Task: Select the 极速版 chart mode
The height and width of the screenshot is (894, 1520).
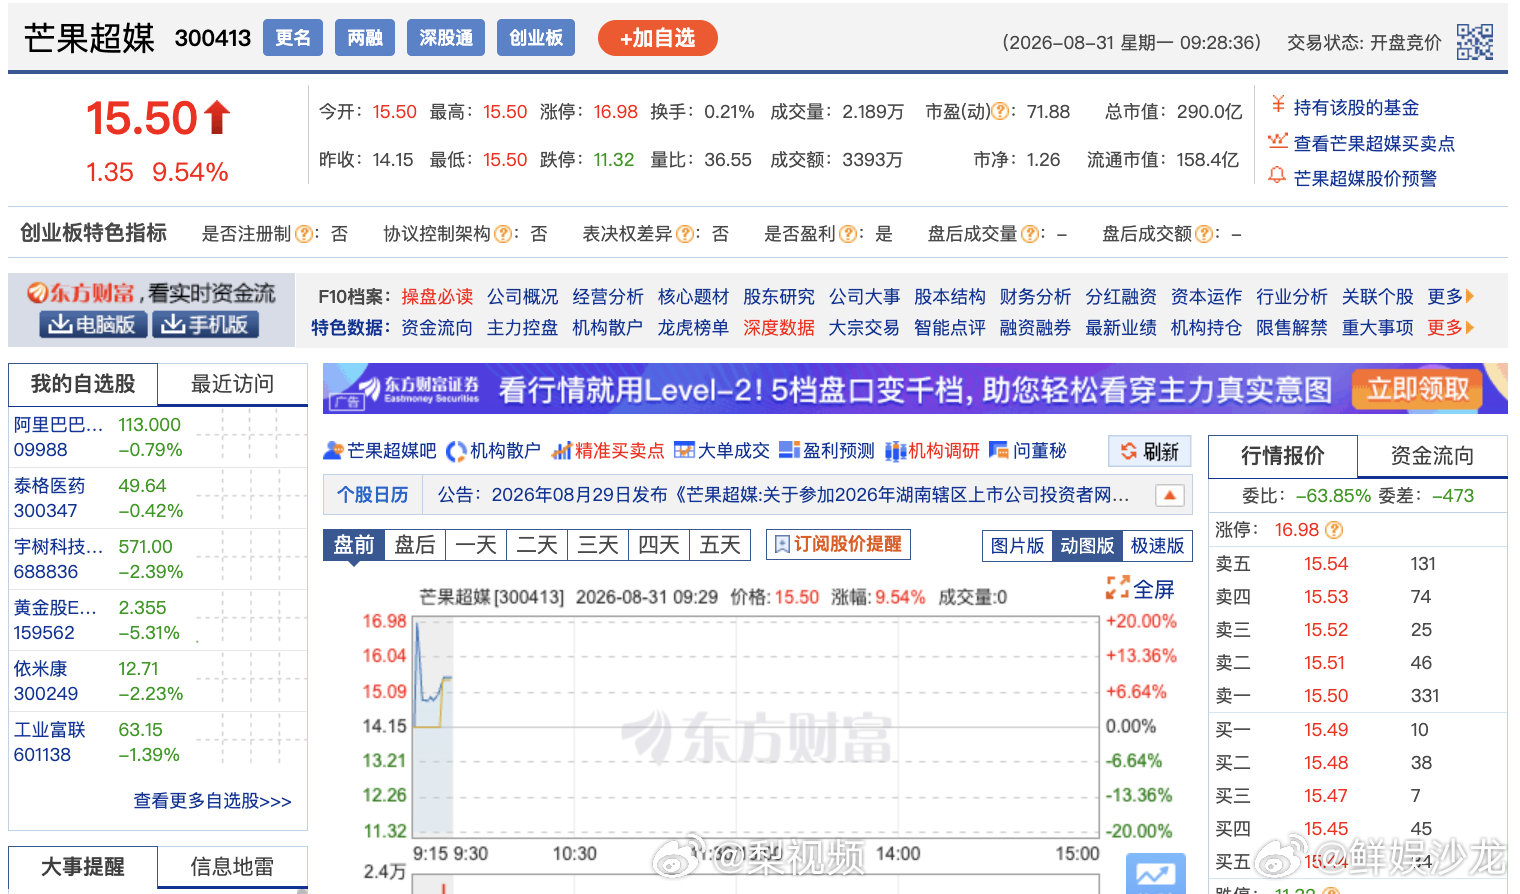Action: click(1157, 546)
